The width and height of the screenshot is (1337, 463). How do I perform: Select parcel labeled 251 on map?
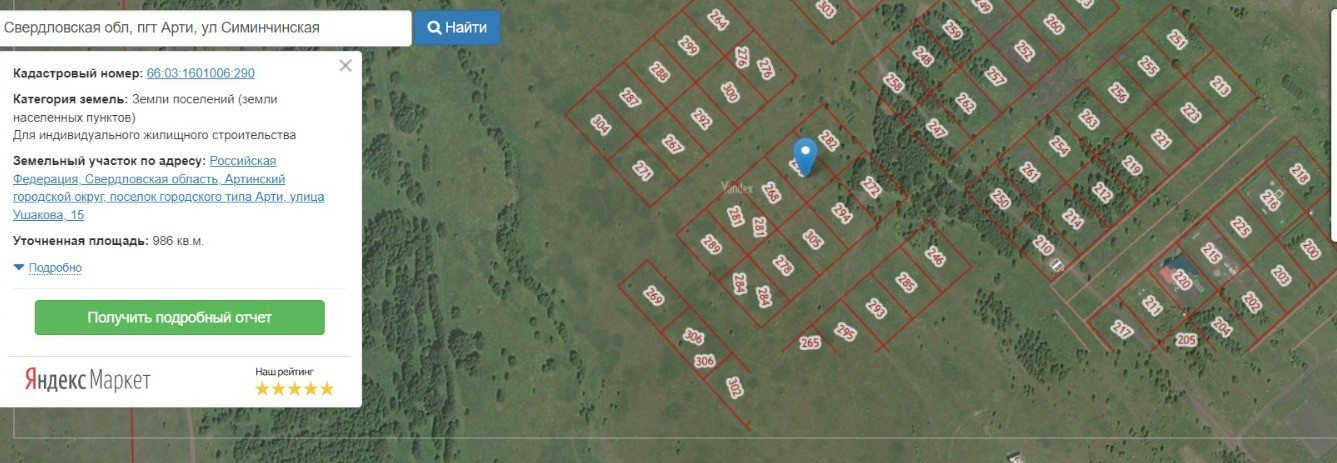(1177, 40)
